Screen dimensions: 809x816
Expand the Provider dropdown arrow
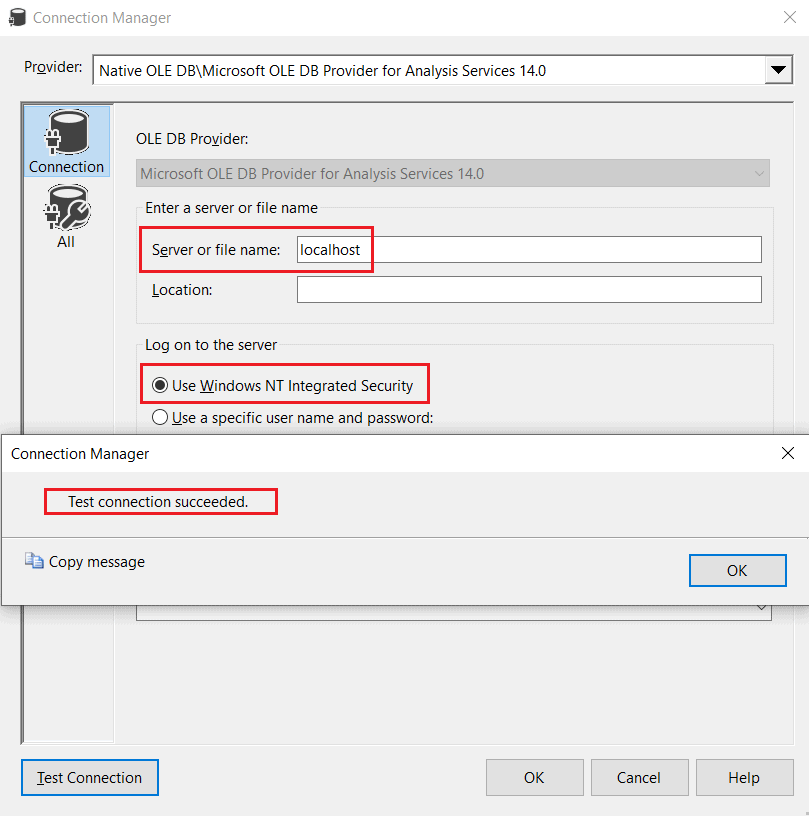pyautogui.click(x=777, y=70)
